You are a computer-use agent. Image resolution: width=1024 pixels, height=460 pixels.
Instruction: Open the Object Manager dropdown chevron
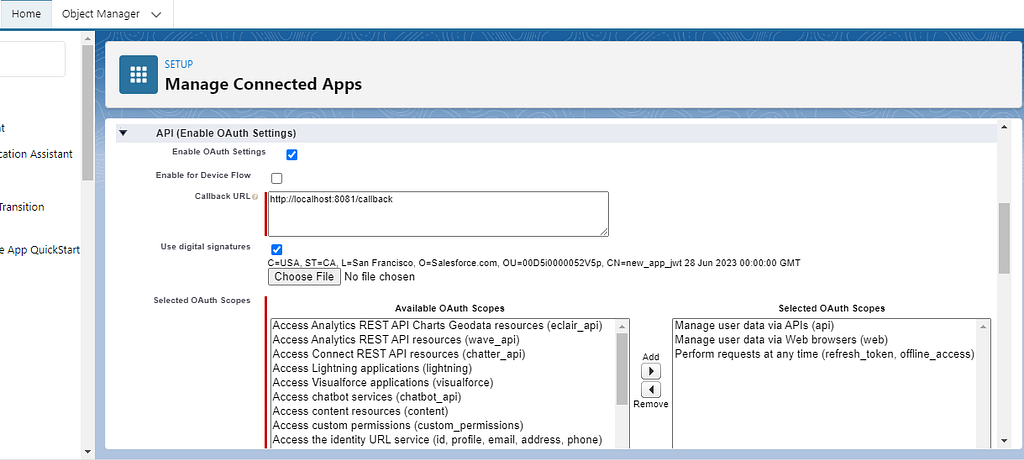click(x=156, y=14)
